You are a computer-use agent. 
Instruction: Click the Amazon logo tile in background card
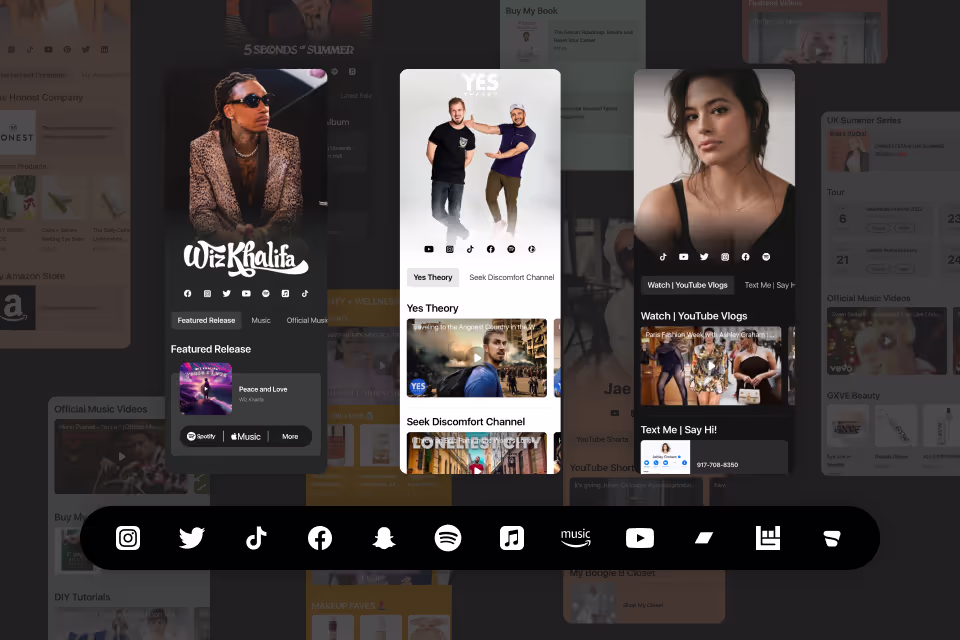(15, 308)
